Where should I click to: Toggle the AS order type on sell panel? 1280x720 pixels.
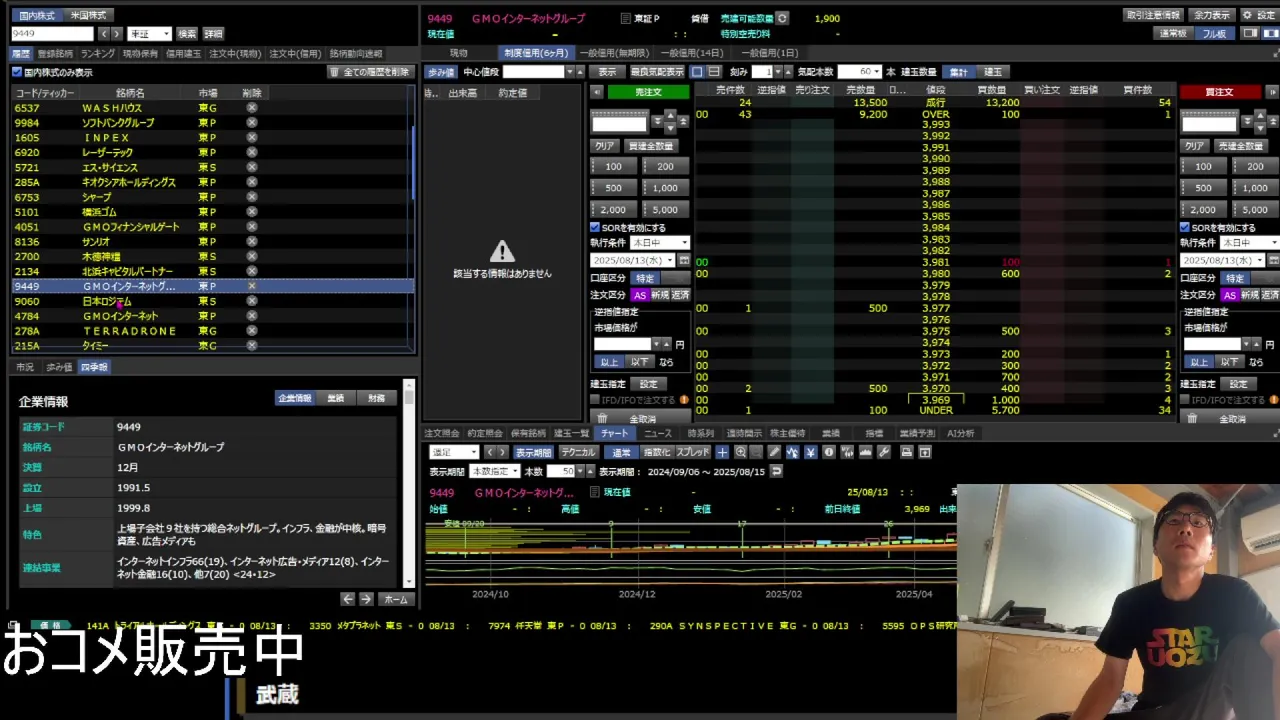[x=640, y=296]
